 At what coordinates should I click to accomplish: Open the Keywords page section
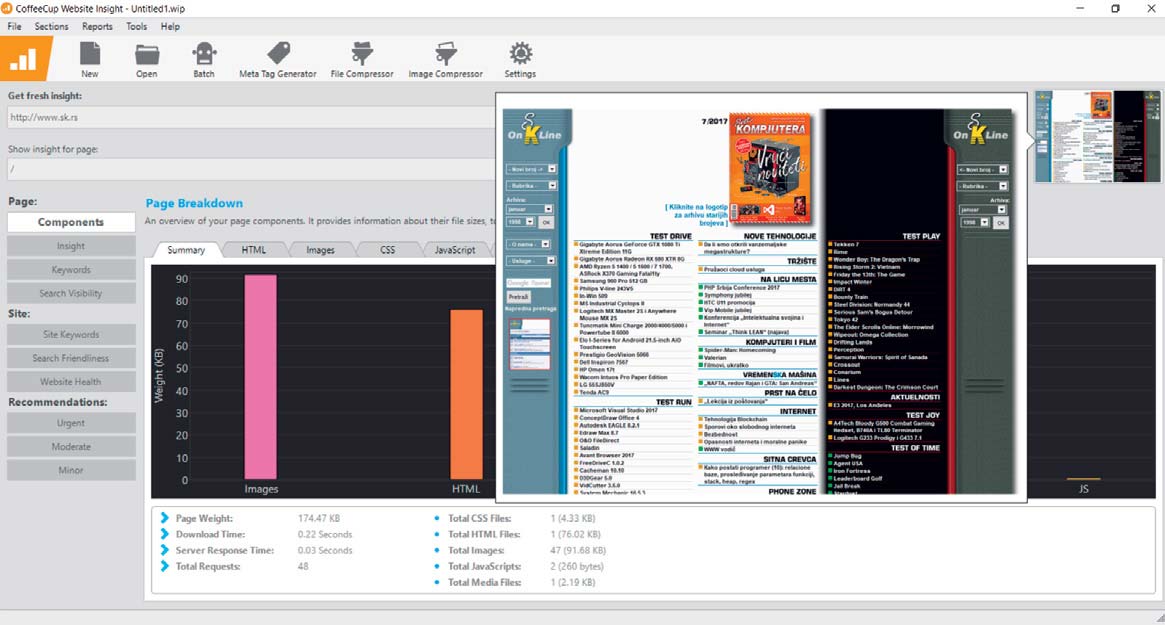pos(71,270)
